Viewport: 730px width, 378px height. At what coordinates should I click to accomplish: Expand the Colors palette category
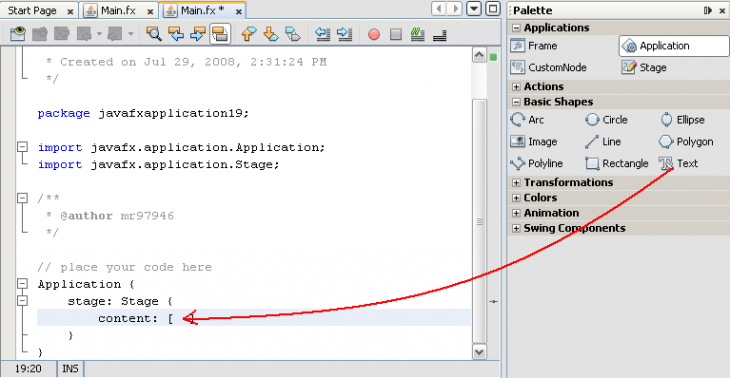(516, 198)
